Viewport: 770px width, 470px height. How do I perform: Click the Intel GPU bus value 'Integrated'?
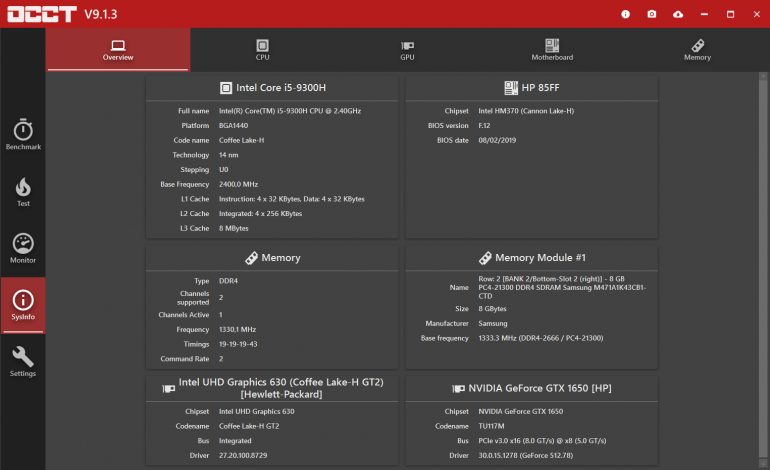[x=235, y=441]
